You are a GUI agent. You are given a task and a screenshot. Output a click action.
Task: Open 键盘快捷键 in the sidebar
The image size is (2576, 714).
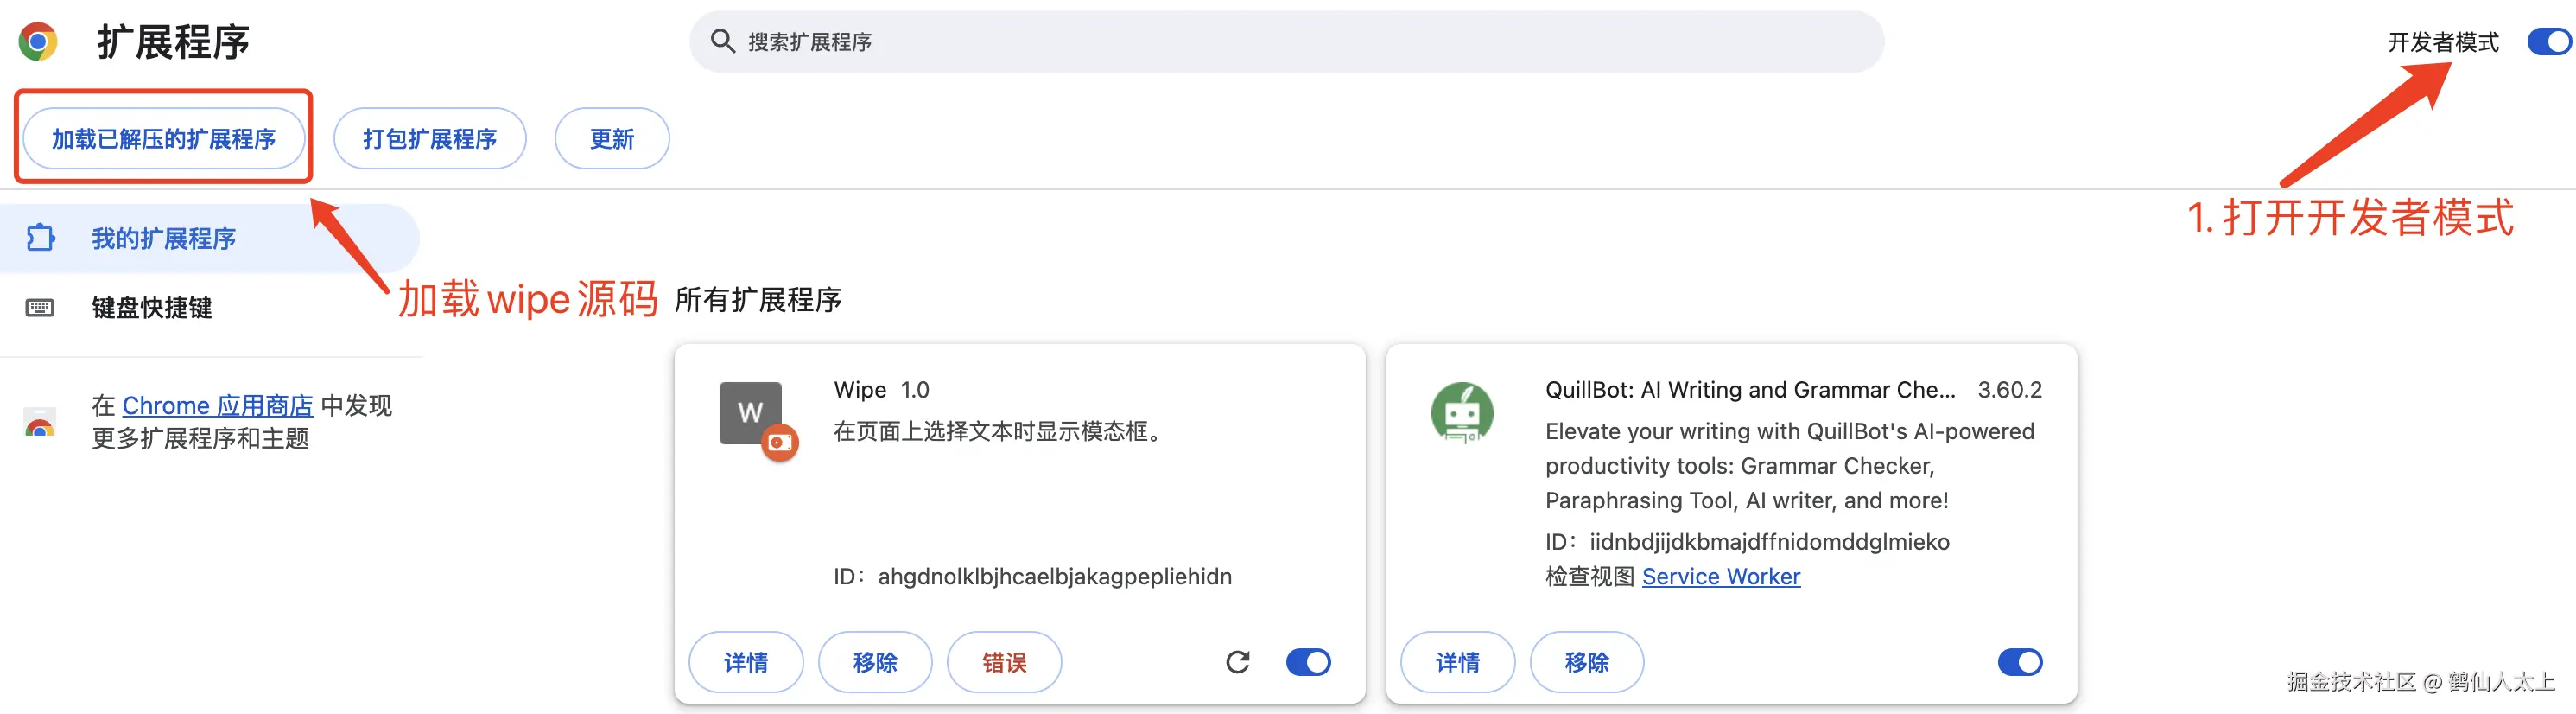(x=209, y=307)
